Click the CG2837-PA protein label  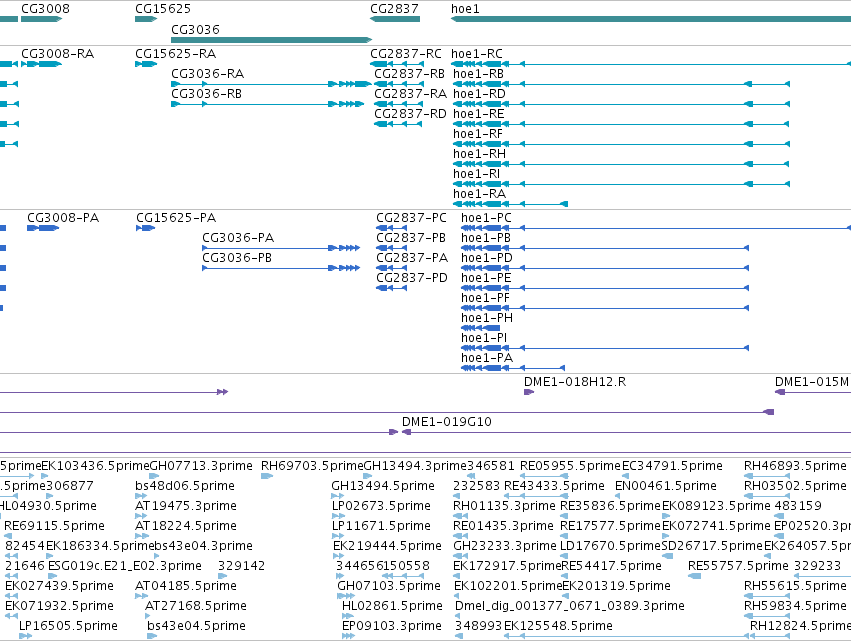(x=412, y=258)
